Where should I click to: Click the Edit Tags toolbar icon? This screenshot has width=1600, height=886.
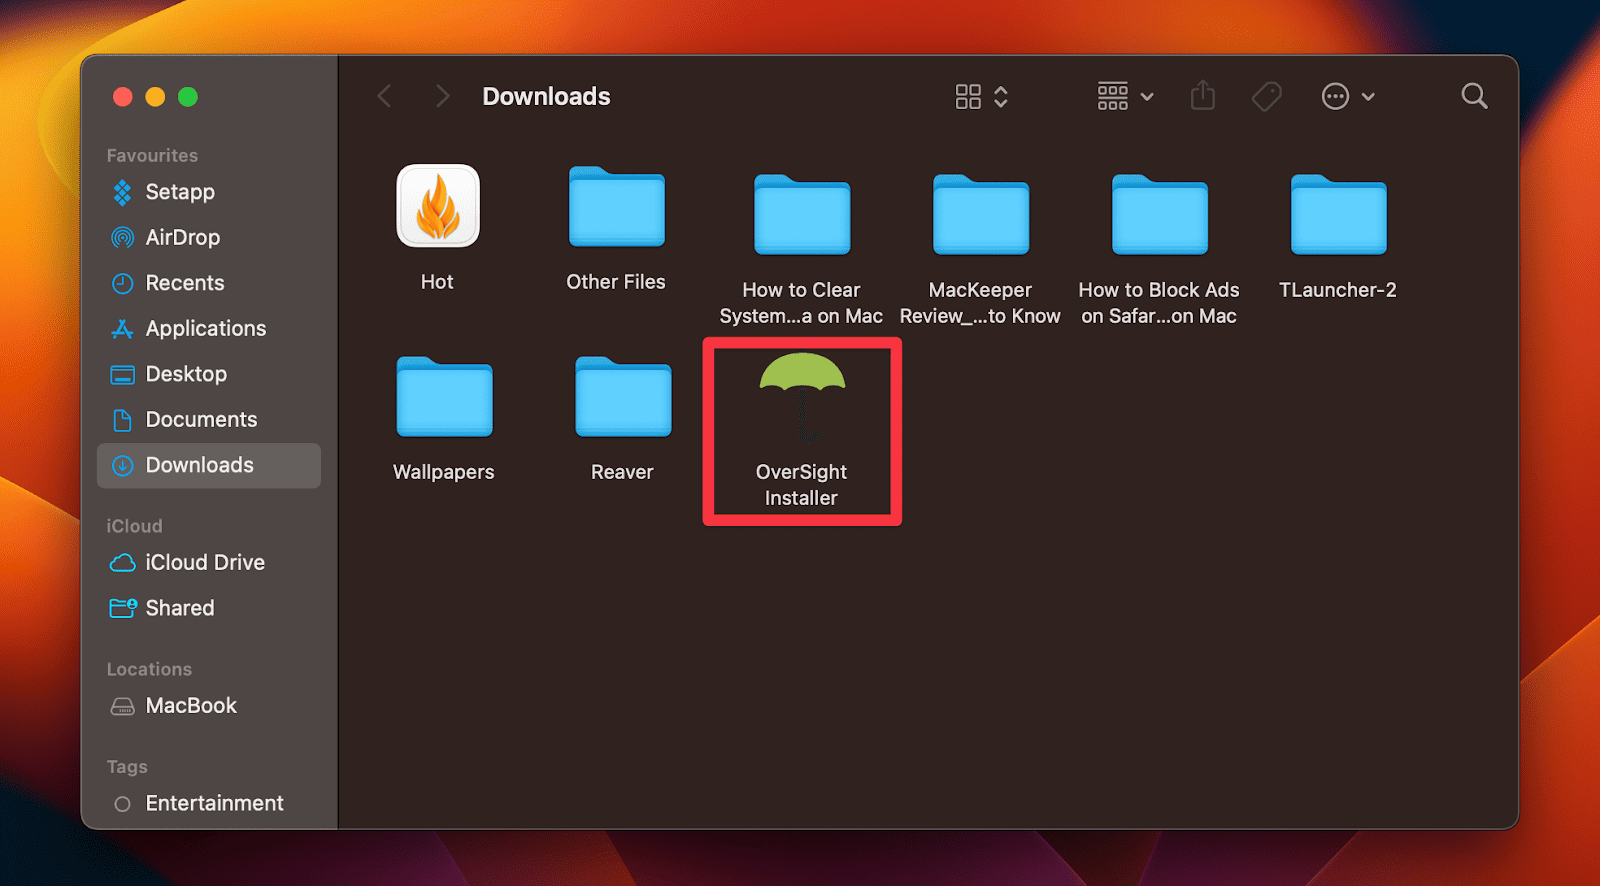pyautogui.click(x=1266, y=96)
